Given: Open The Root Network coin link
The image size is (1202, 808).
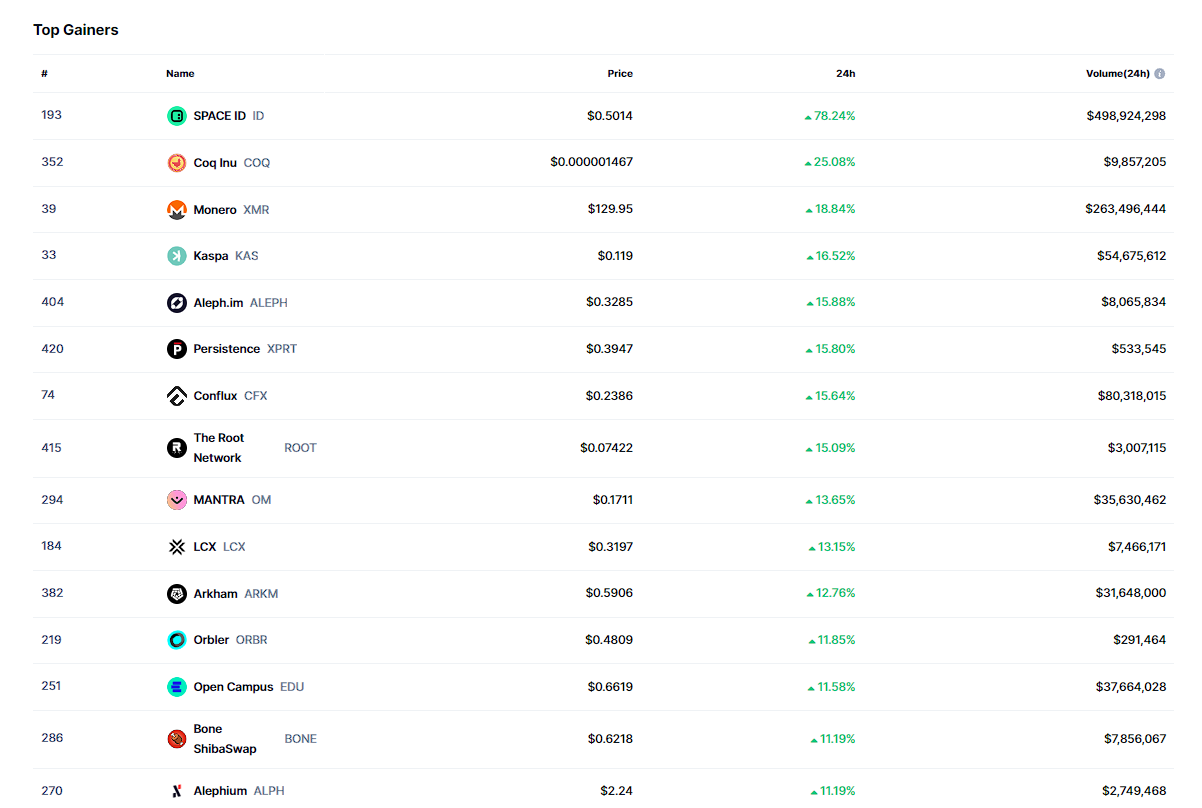Looking at the screenshot, I should (218, 448).
